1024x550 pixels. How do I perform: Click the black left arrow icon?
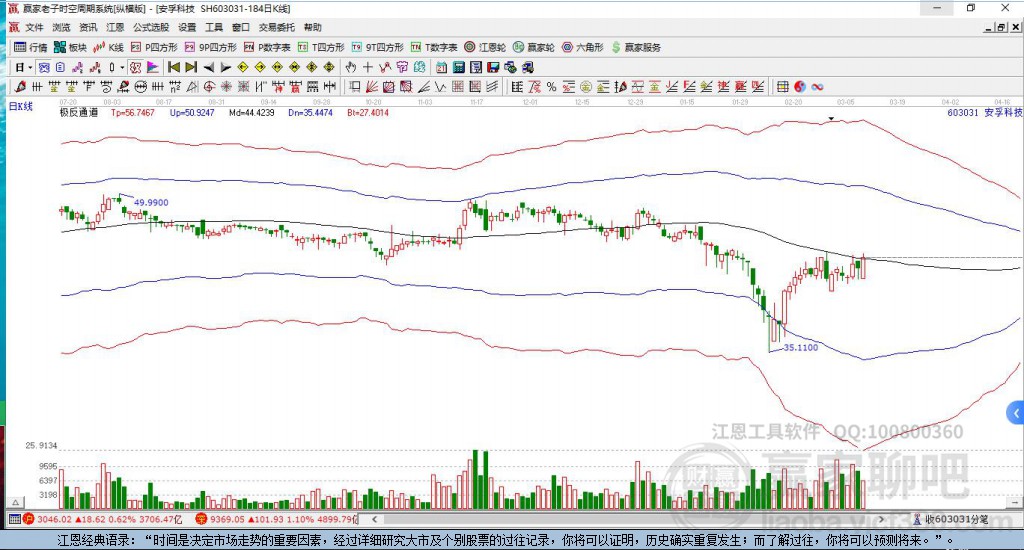click(x=208, y=67)
